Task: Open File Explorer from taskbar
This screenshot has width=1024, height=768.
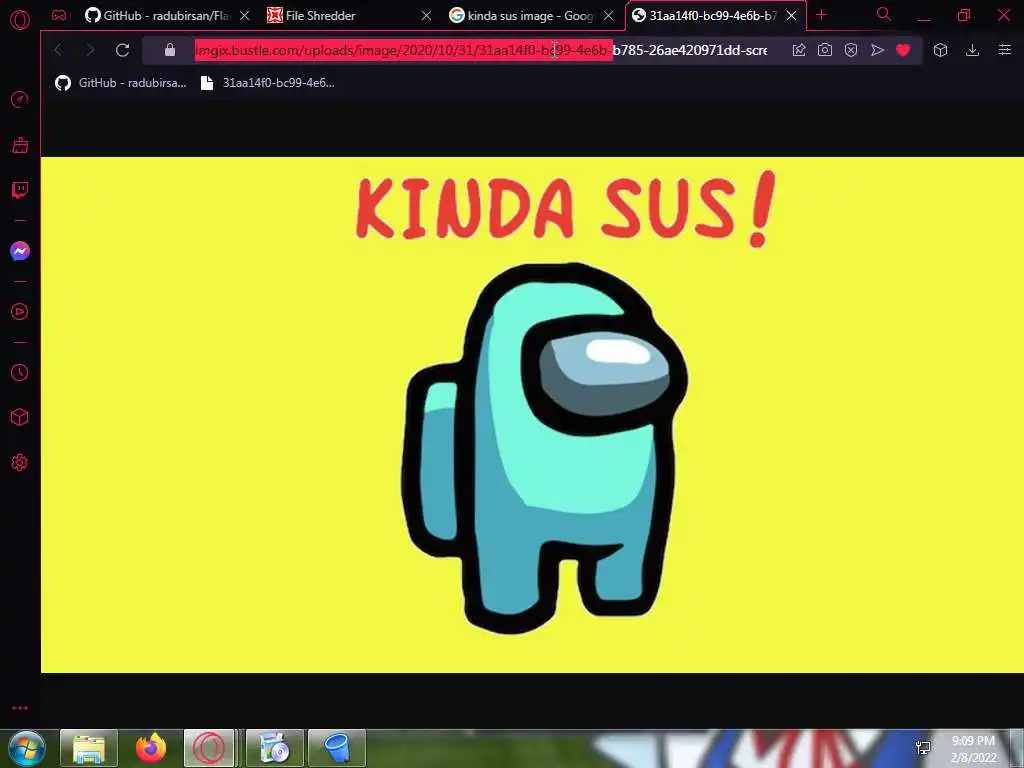Action: 89,748
